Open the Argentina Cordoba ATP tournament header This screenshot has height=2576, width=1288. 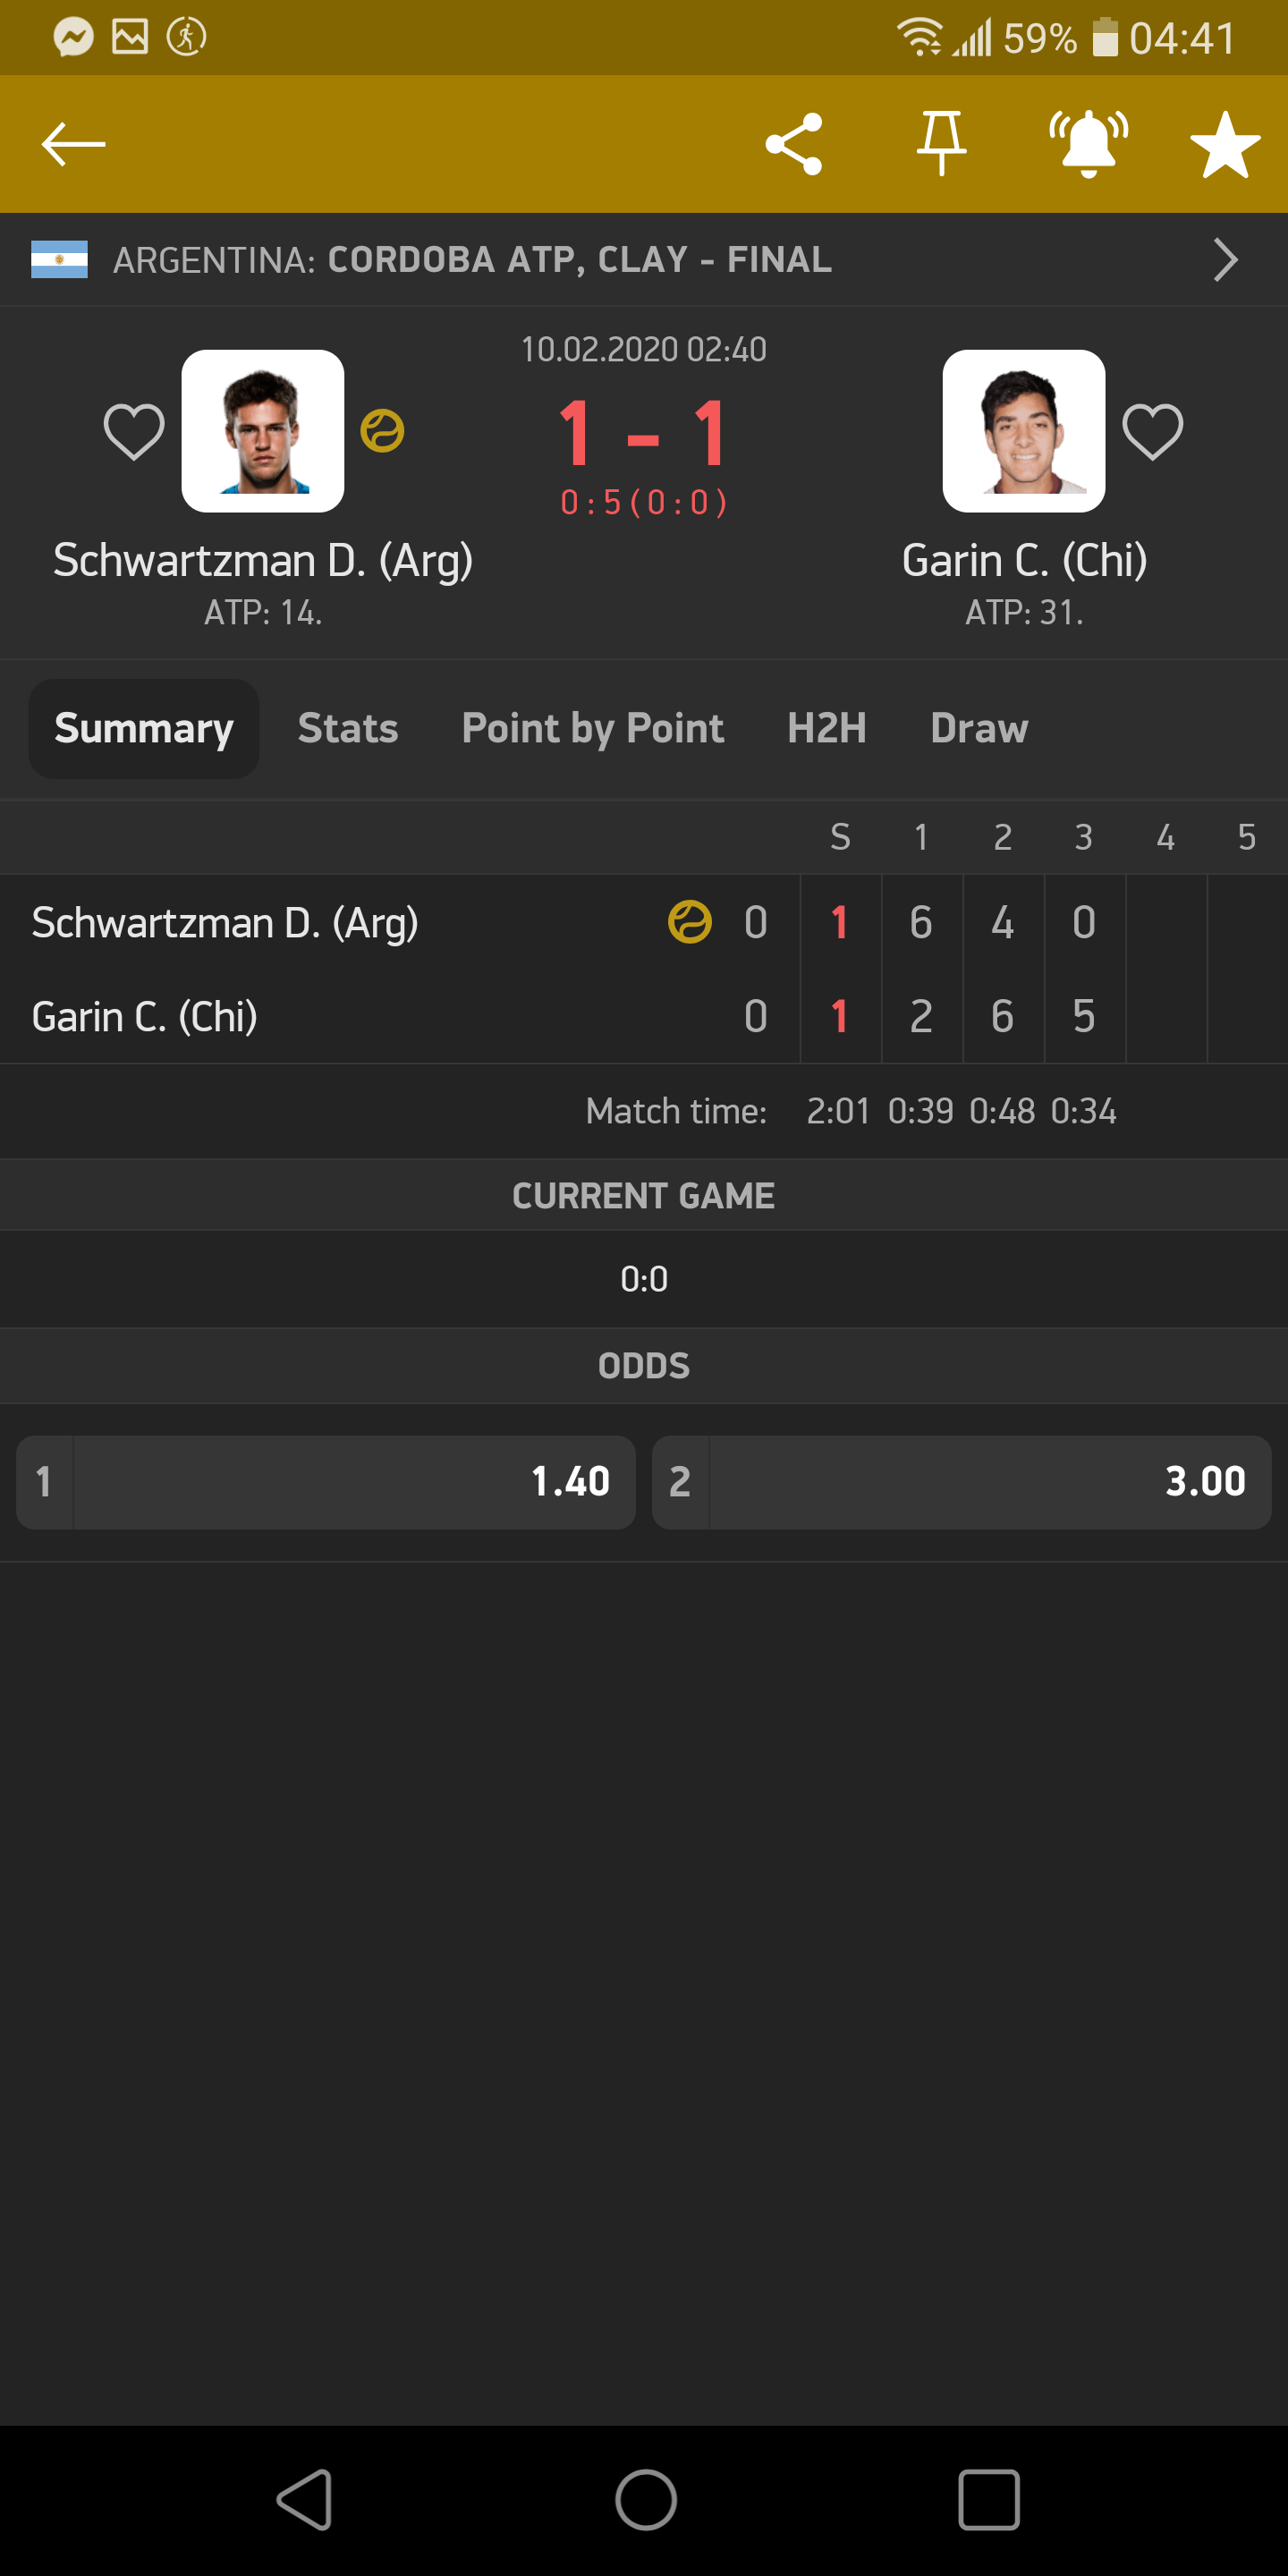[x=472, y=260]
